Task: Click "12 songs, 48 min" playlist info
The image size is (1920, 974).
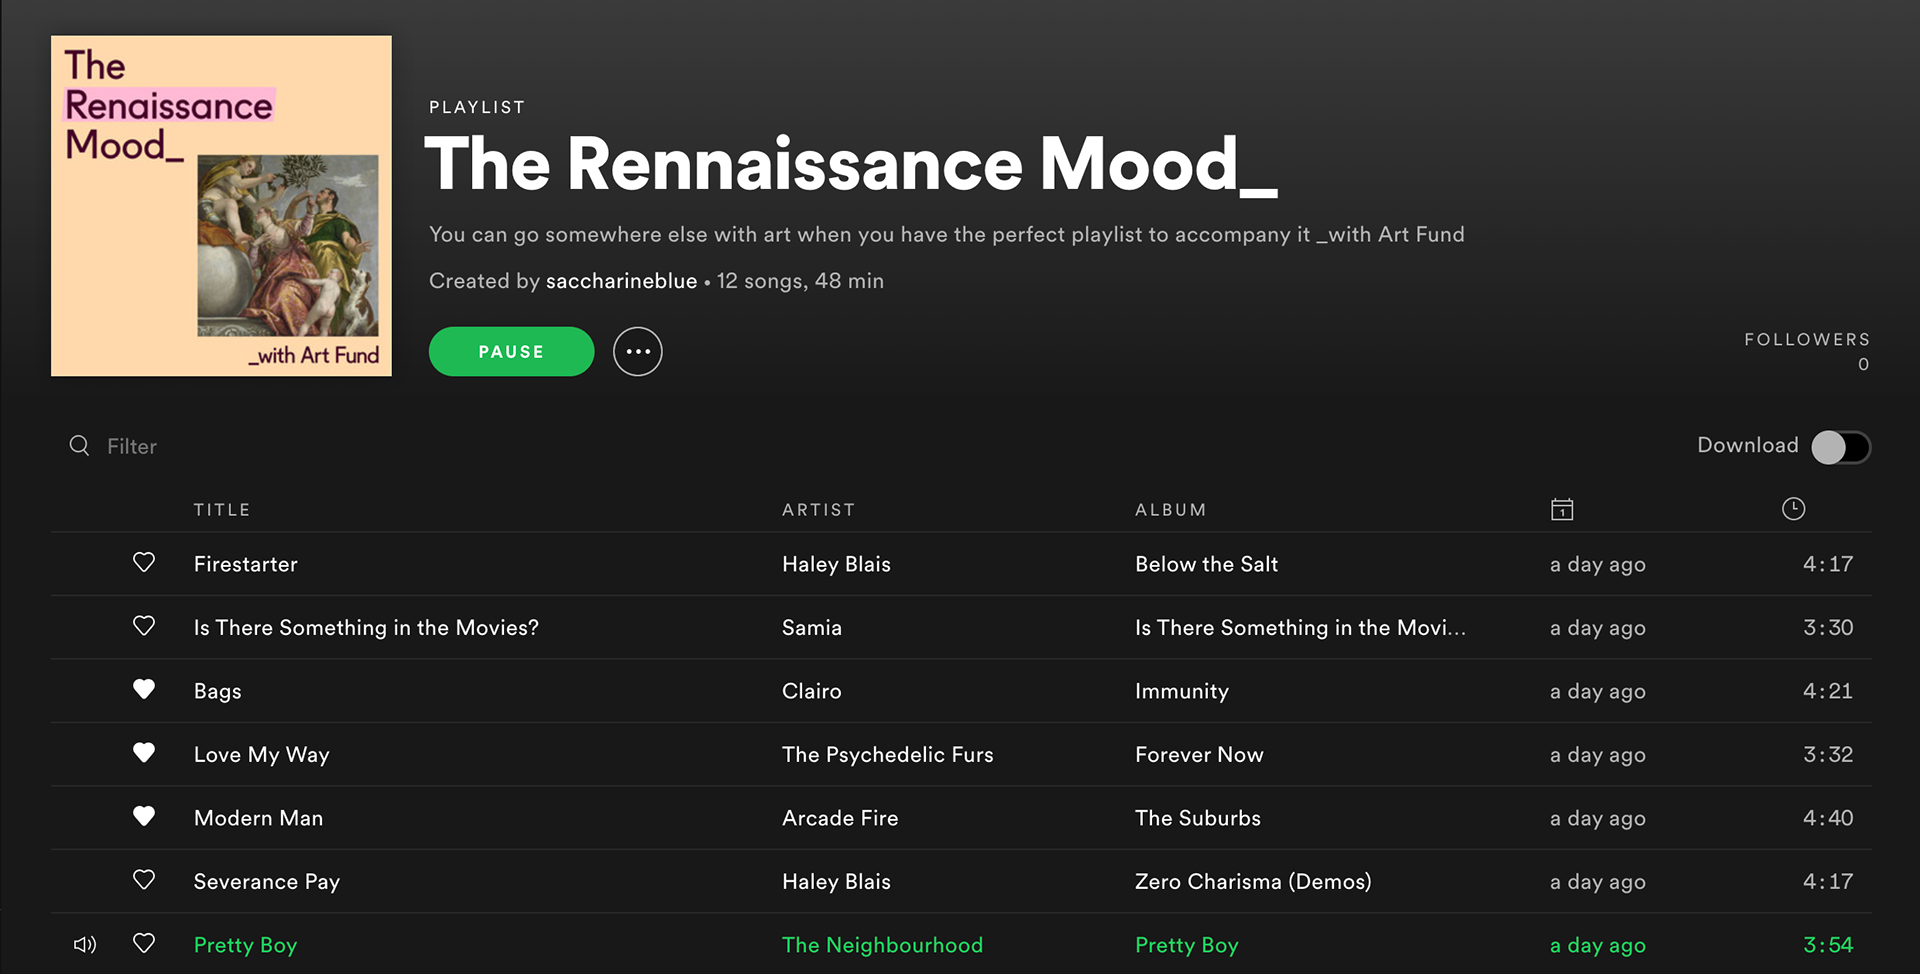Action: [x=800, y=281]
